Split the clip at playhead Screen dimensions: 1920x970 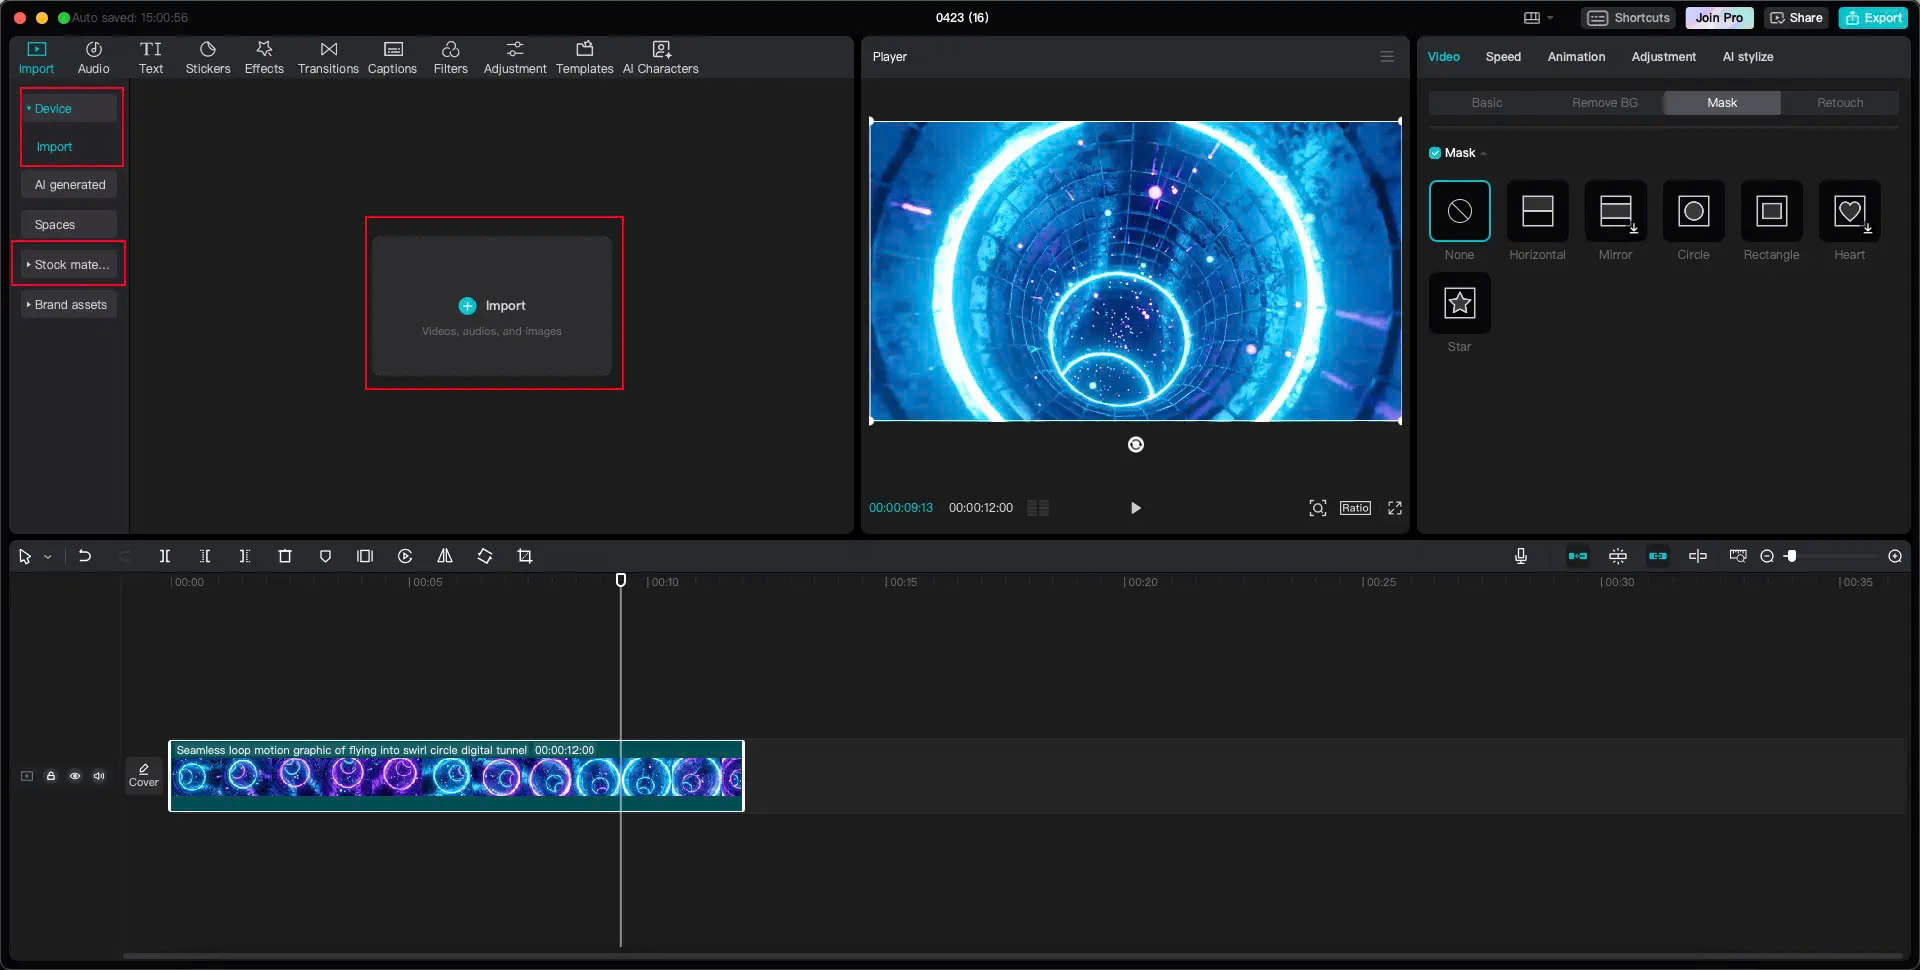pos(165,556)
